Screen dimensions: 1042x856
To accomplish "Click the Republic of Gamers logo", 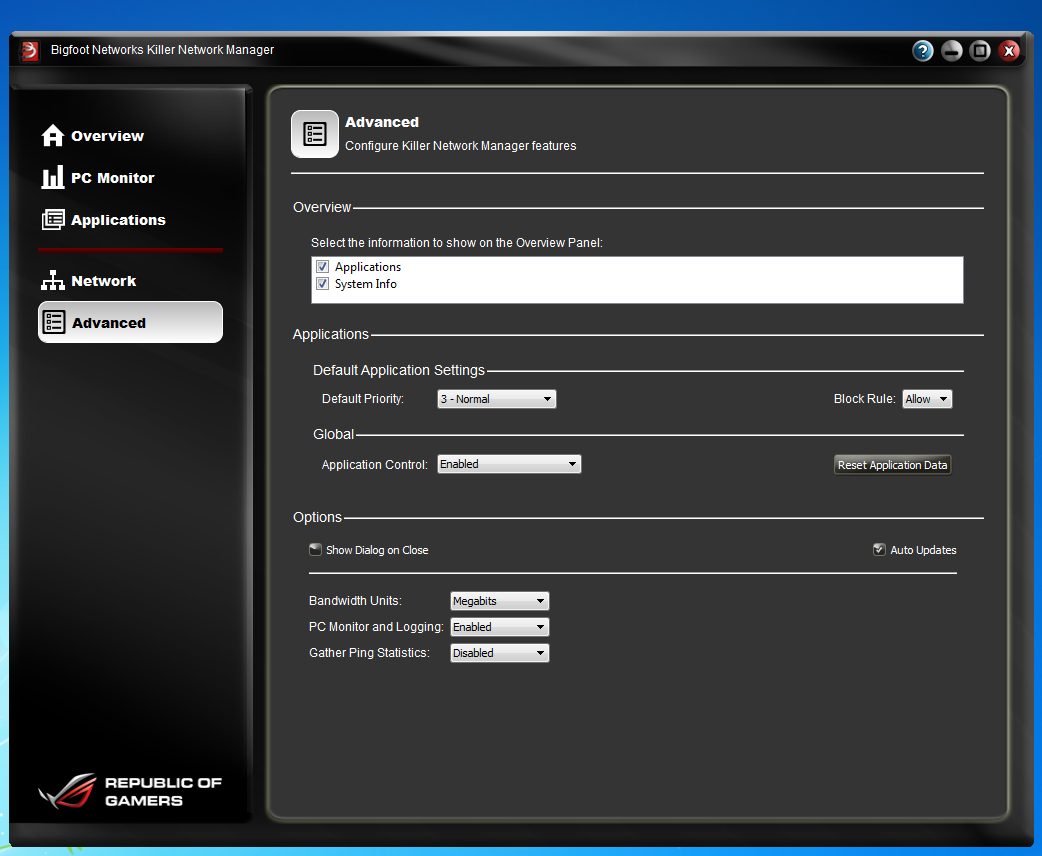I will tap(130, 791).
